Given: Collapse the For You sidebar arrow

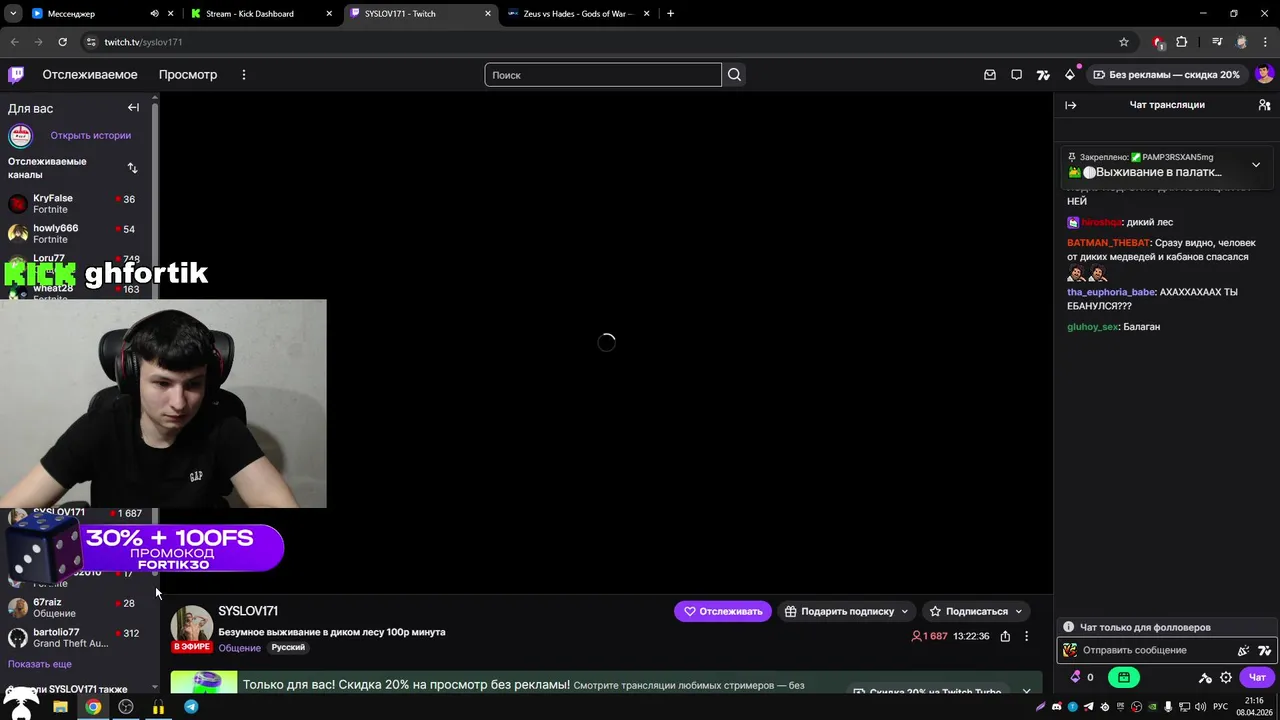Looking at the screenshot, I should click(x=133, y=108).
